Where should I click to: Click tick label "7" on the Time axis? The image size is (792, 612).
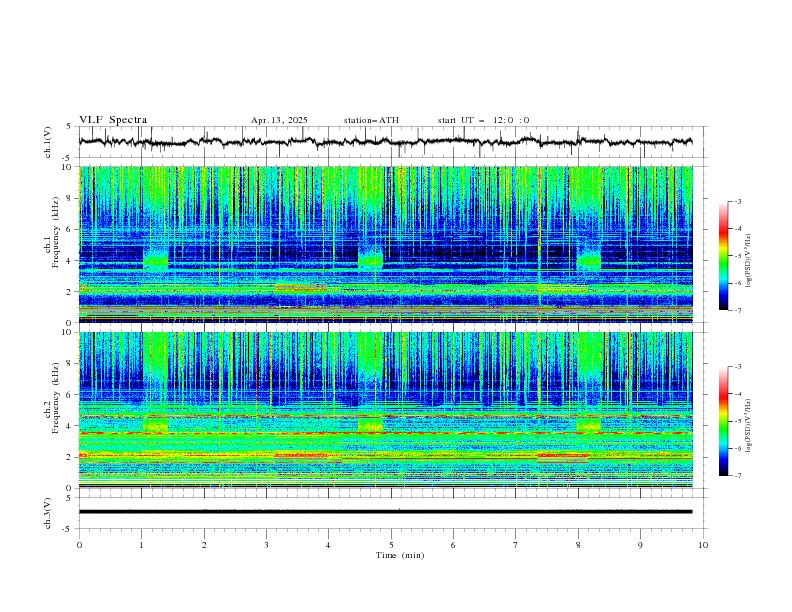(516, 545)
